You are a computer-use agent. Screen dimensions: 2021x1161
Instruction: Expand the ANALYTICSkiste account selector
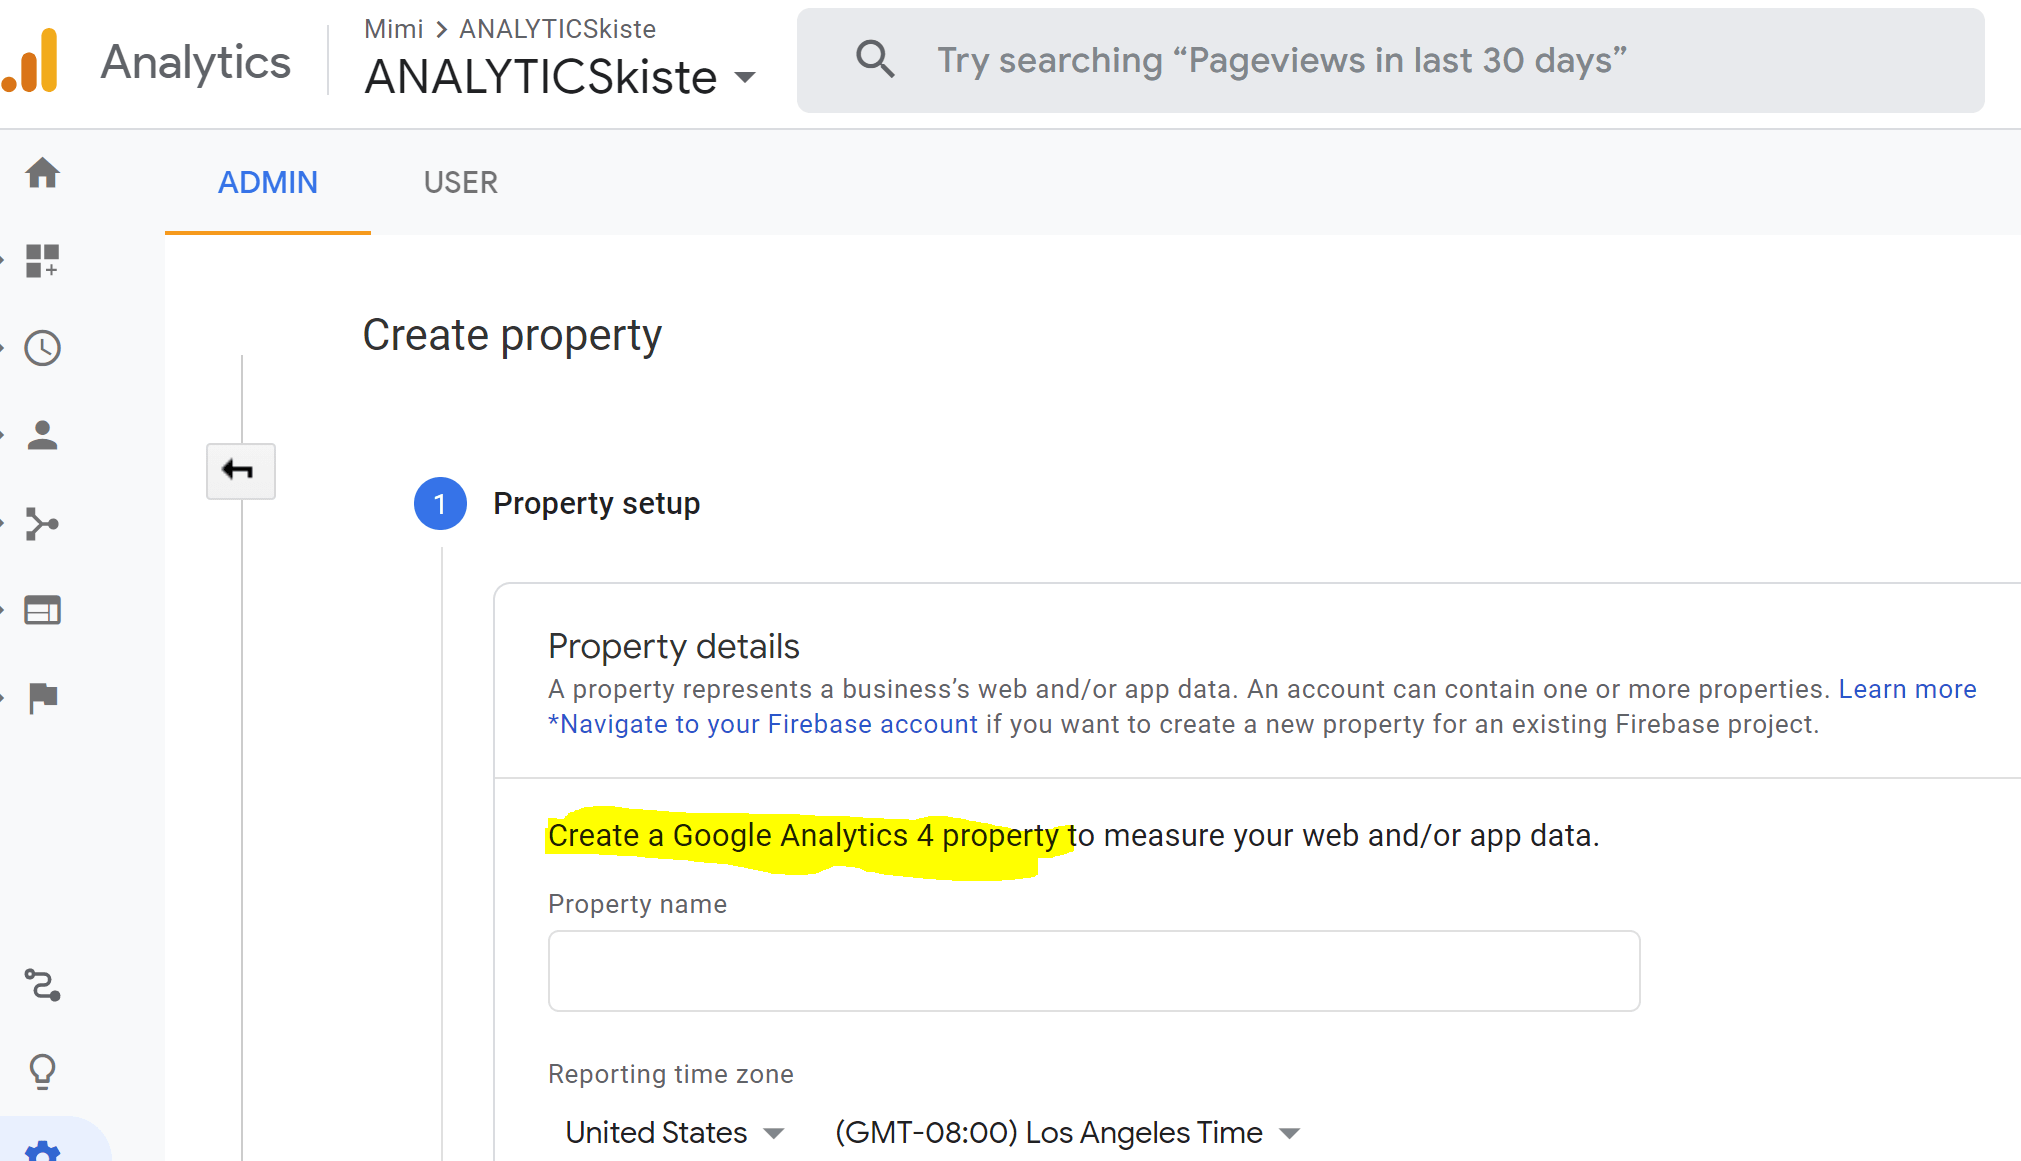click(560, 77)
